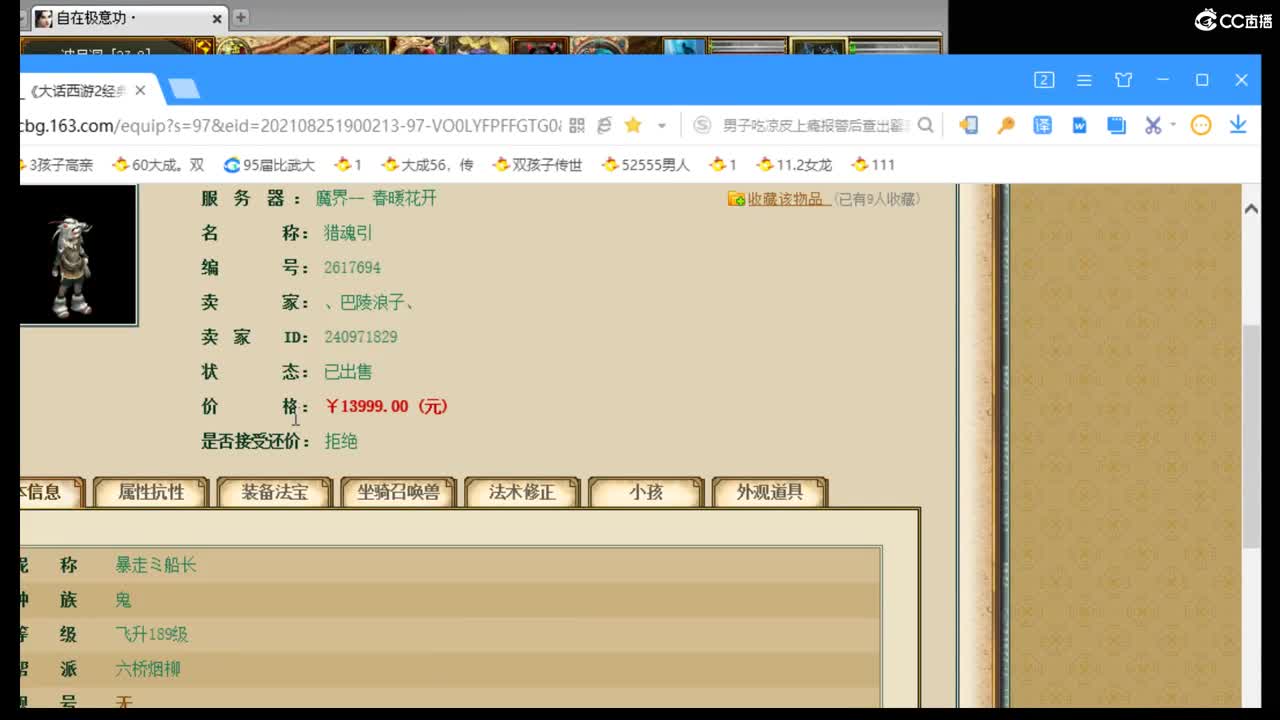Click seller ID 240971829
The width and height of the screenshot is (1280, 720).
[361, 337]
